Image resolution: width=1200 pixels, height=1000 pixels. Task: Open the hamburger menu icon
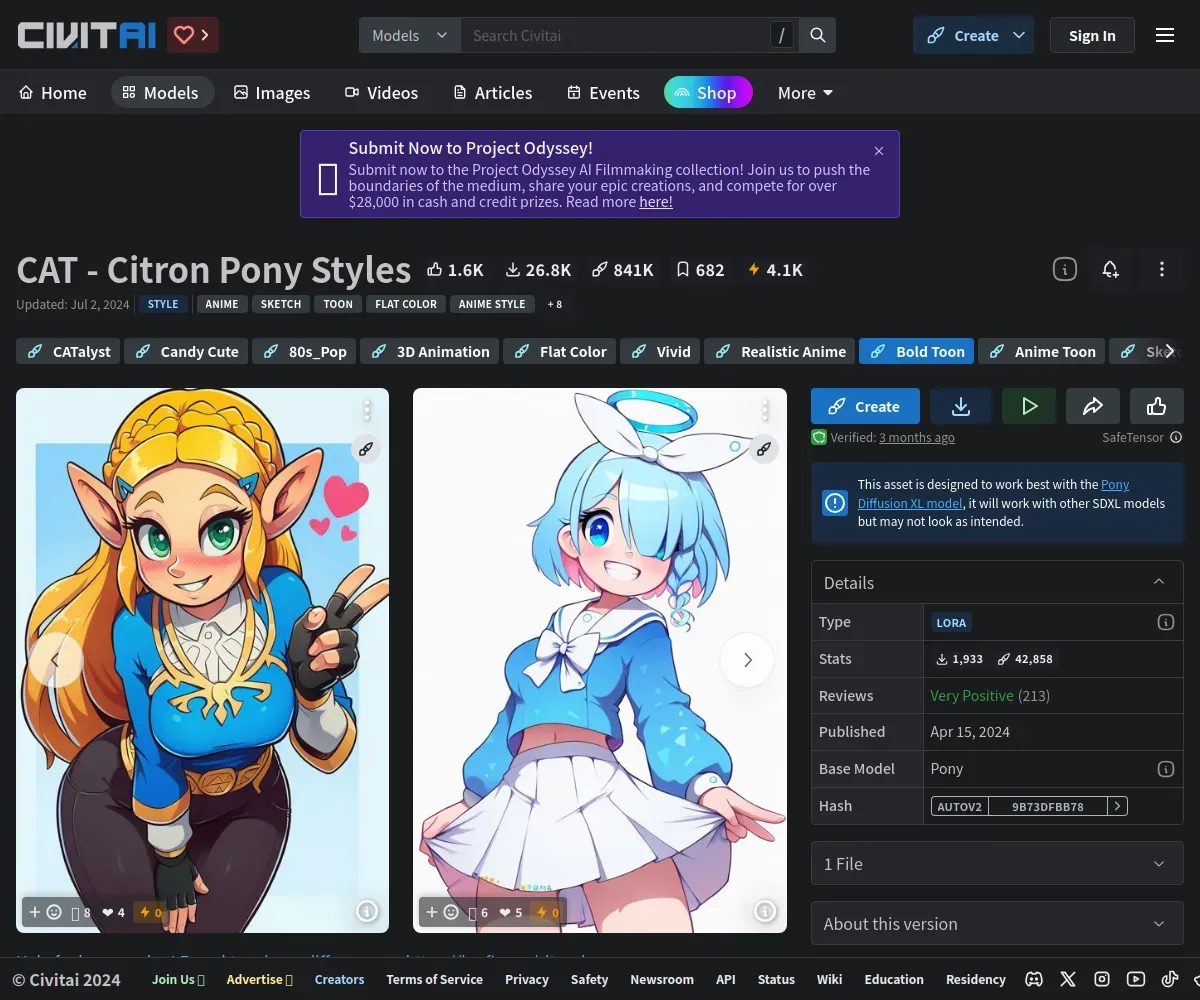click(1164, 35)
